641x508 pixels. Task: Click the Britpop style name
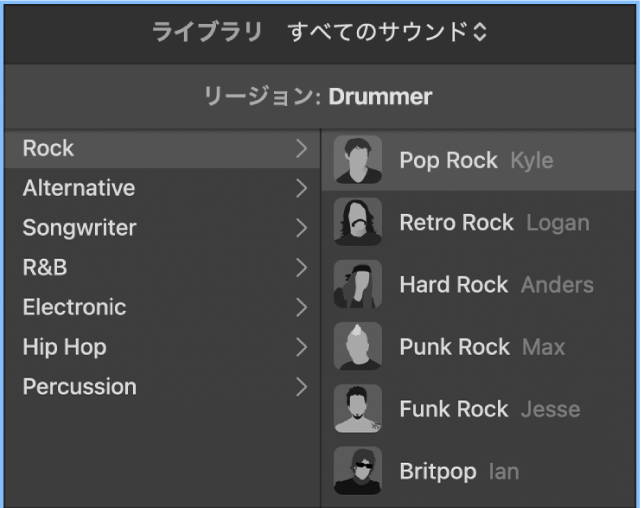coord(438,472)
